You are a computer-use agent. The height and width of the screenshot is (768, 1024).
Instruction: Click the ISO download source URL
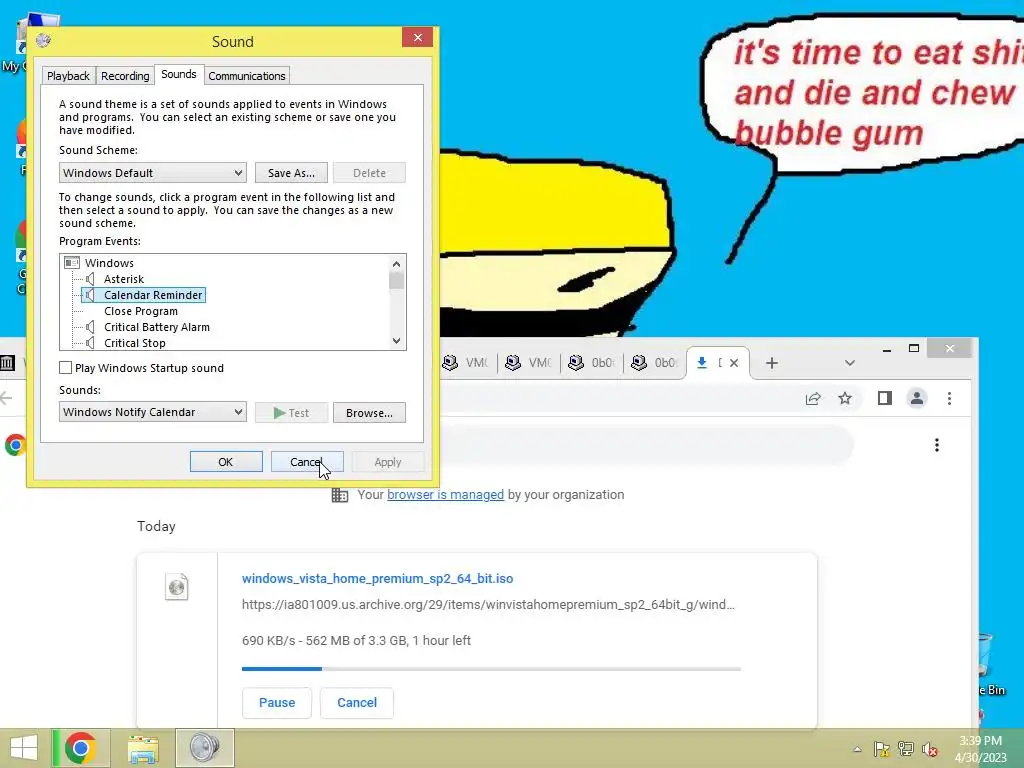(488, 605)
